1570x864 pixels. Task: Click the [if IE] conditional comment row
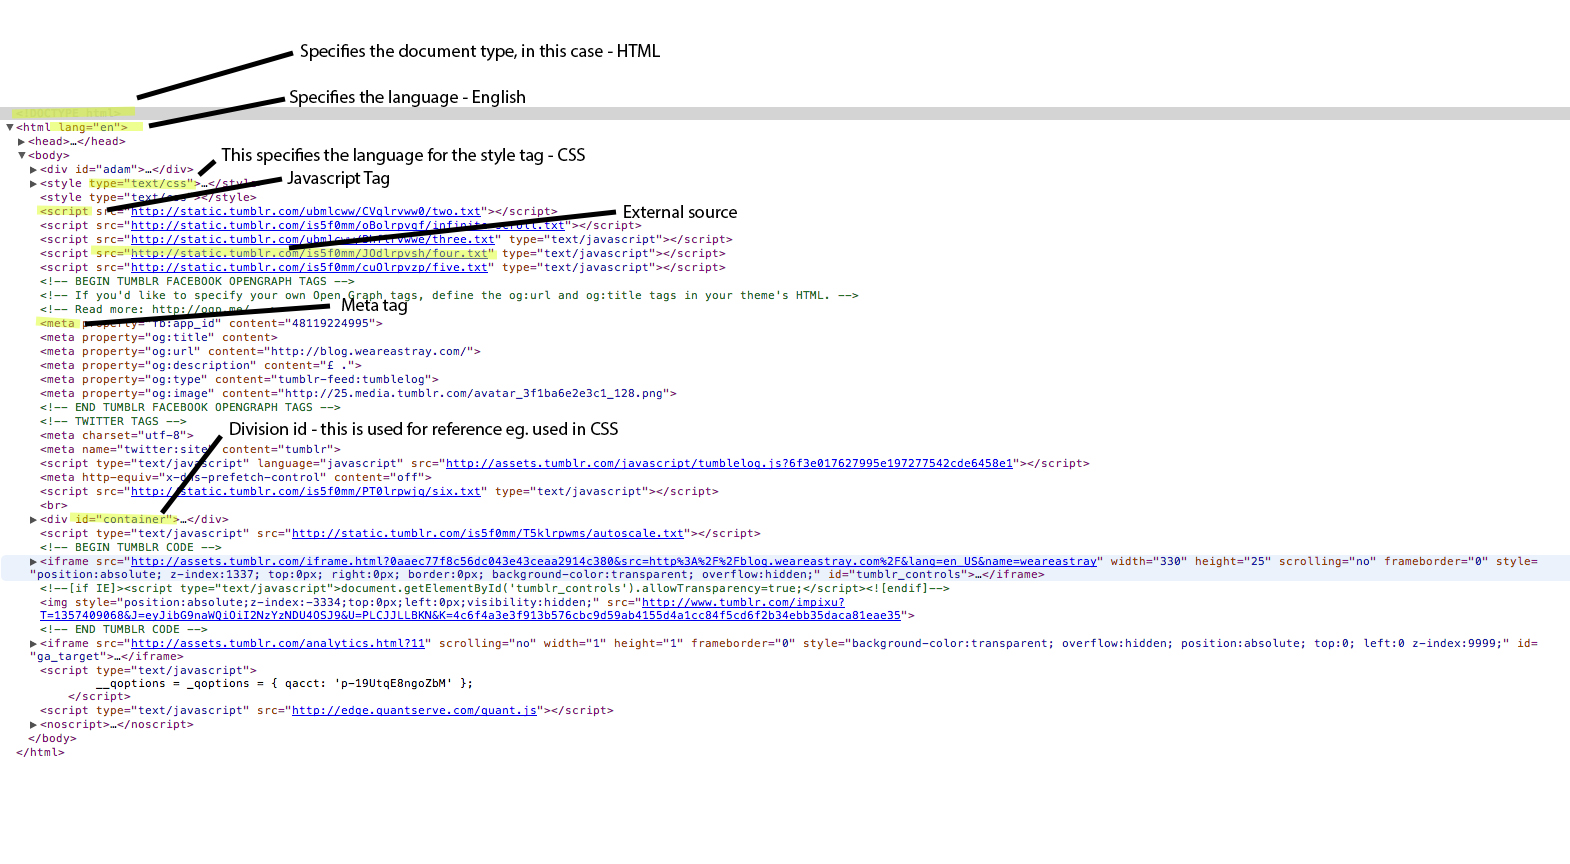coord(495,588)
